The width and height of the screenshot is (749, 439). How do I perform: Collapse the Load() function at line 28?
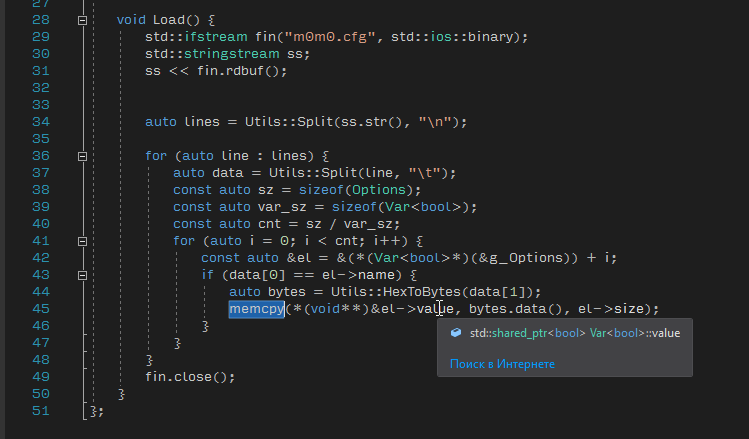click(82, 21)
